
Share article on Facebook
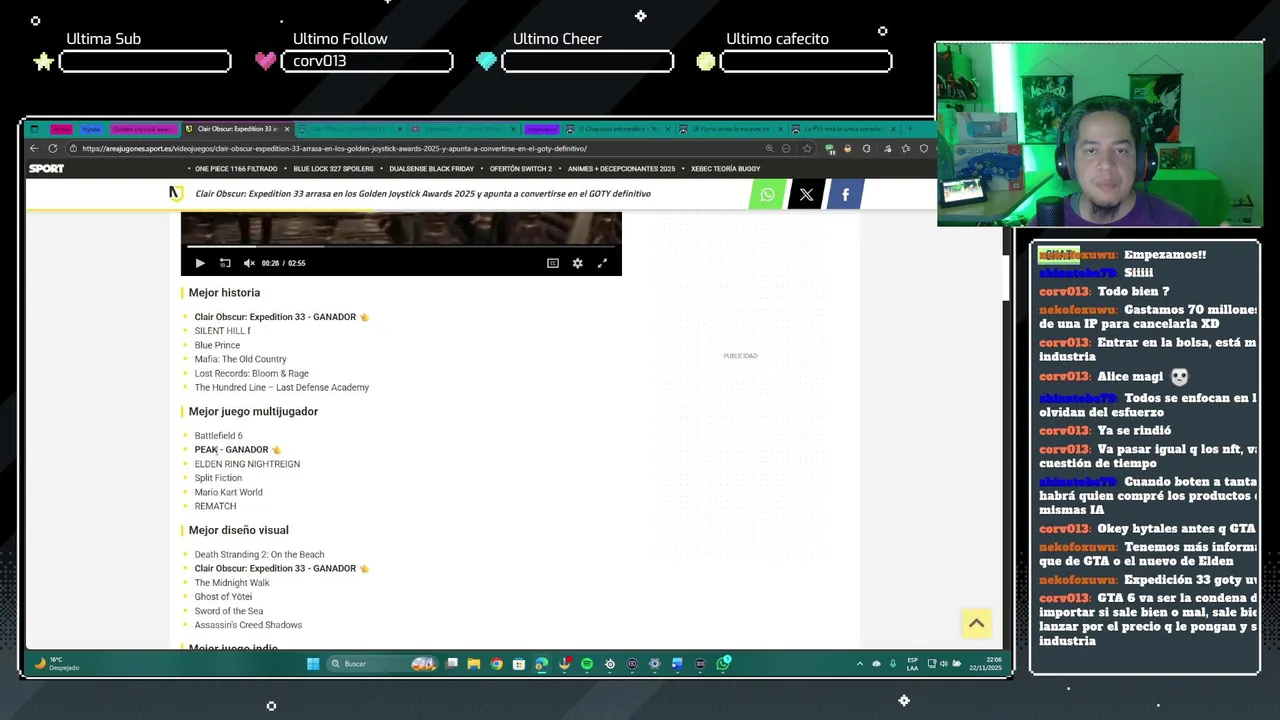[x=845, y=194]
